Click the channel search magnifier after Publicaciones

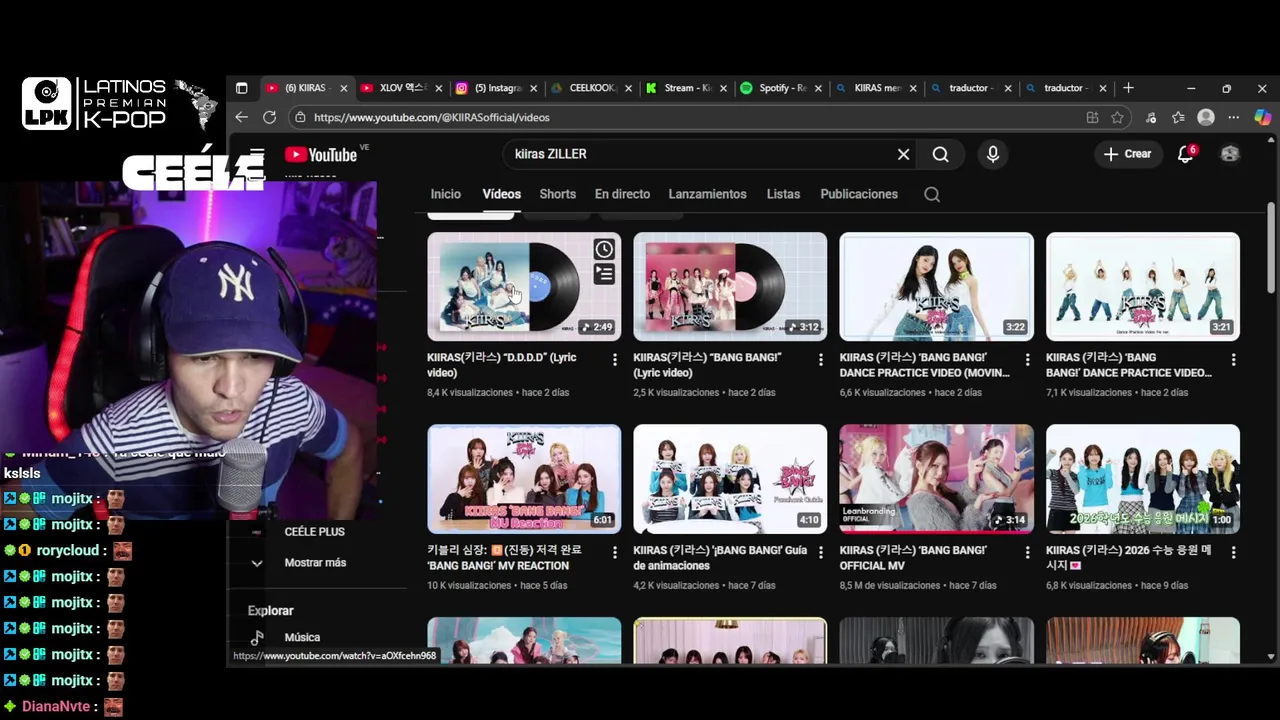[x=932, y=194]
